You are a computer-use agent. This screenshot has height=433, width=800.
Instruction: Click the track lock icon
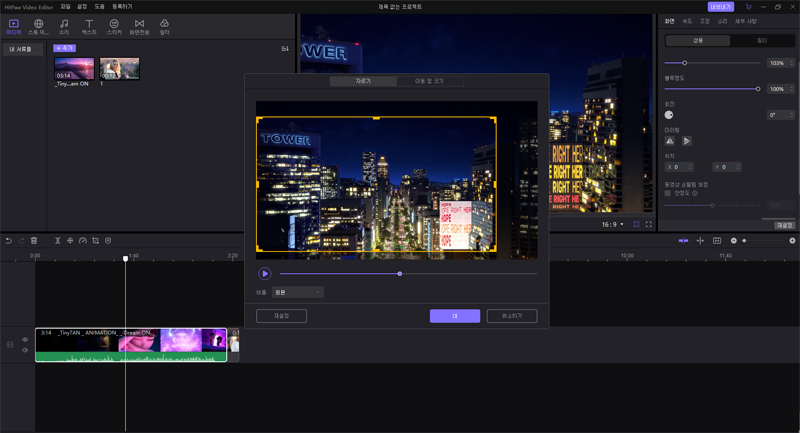[10, 345]
